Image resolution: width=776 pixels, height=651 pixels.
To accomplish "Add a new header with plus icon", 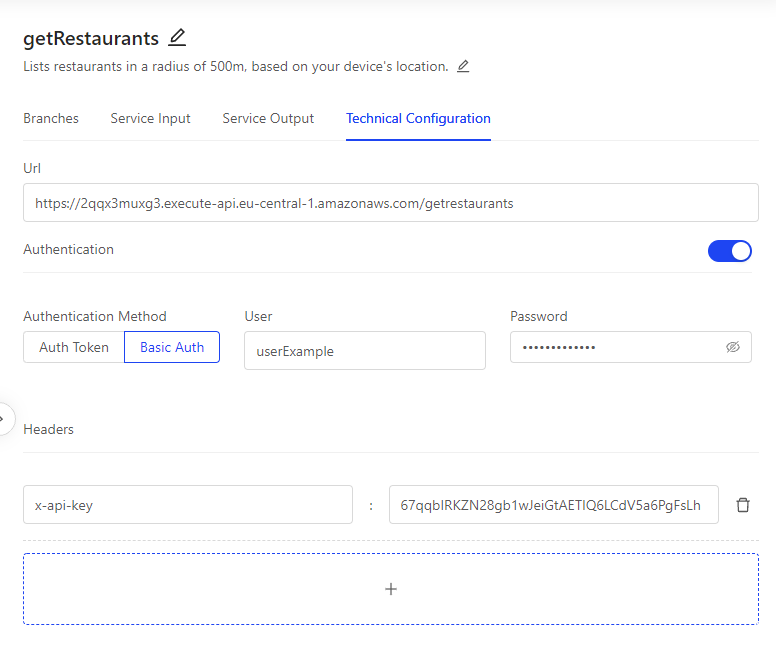I will (390, 589).
